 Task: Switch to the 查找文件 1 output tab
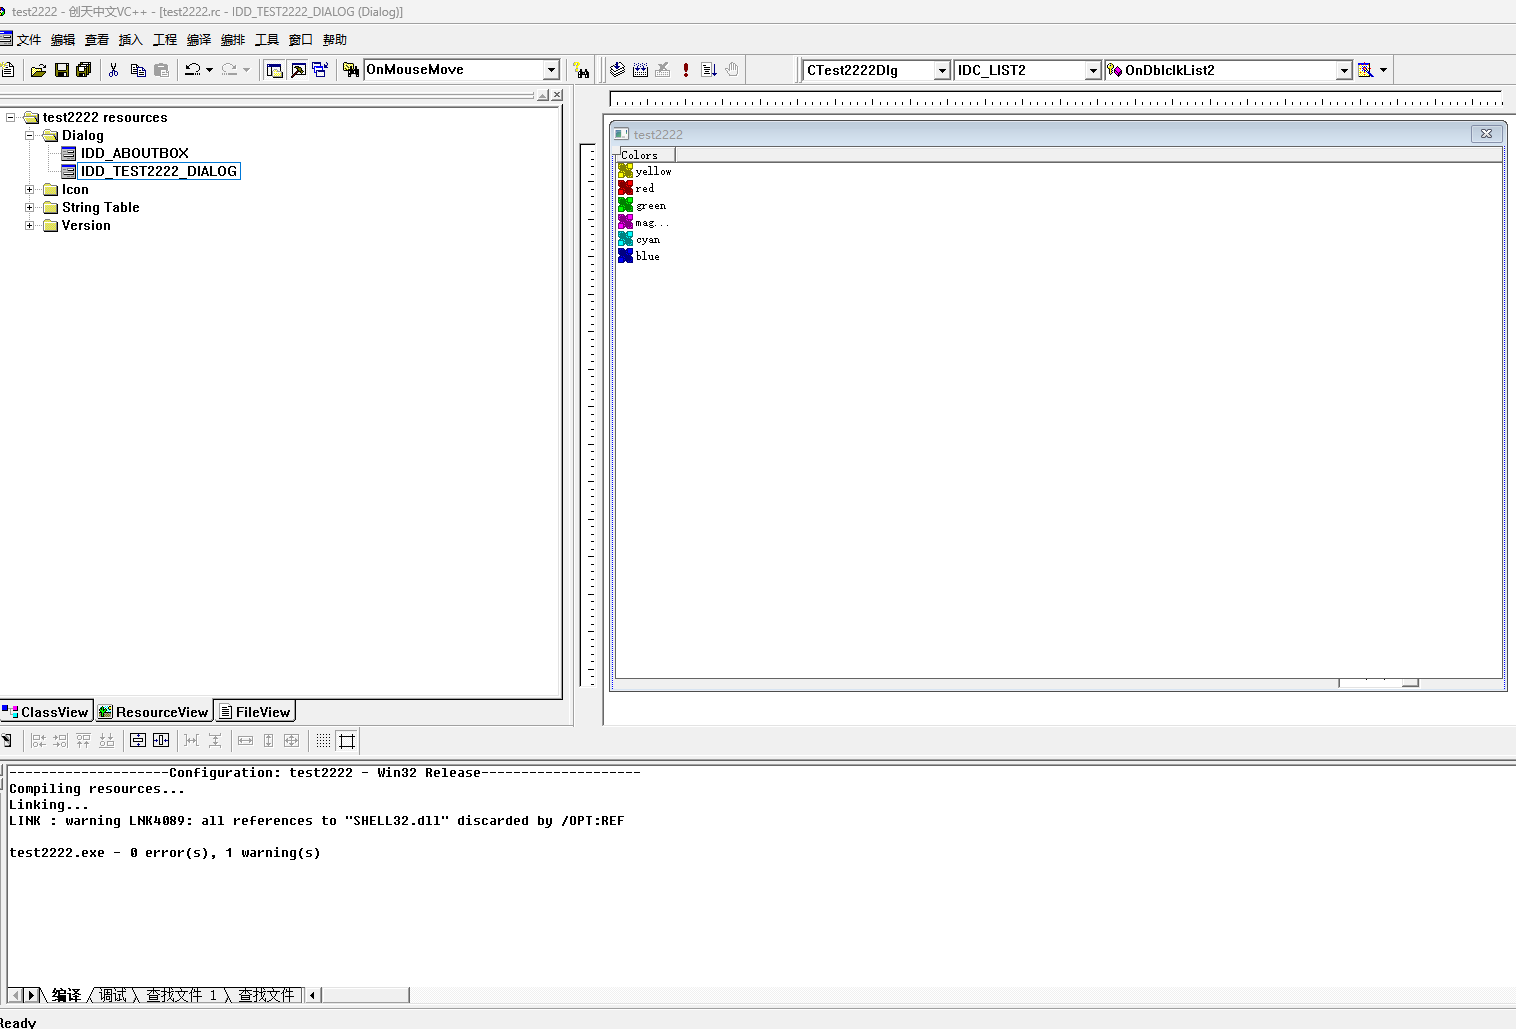click(x=181, y=995)
